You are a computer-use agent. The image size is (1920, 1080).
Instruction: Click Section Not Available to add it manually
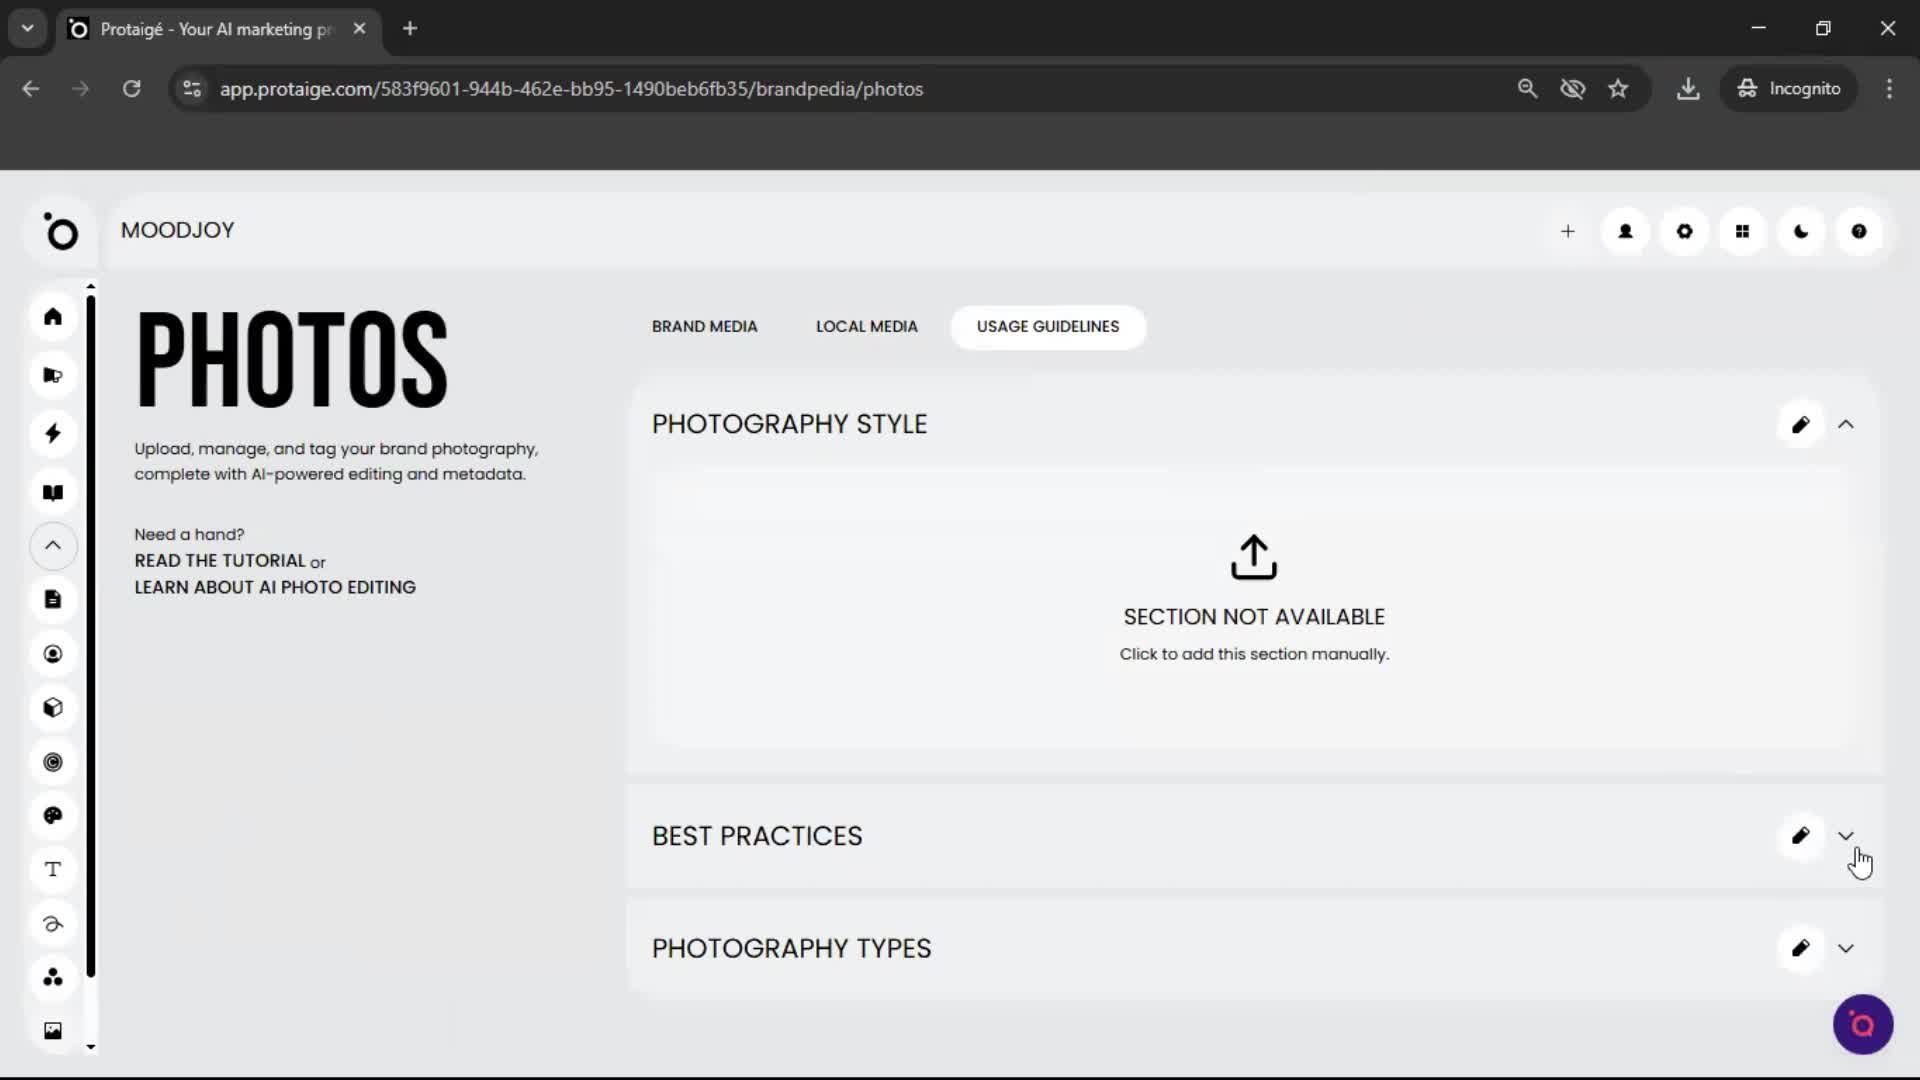pyautogui.click(x=1253, y=600)
